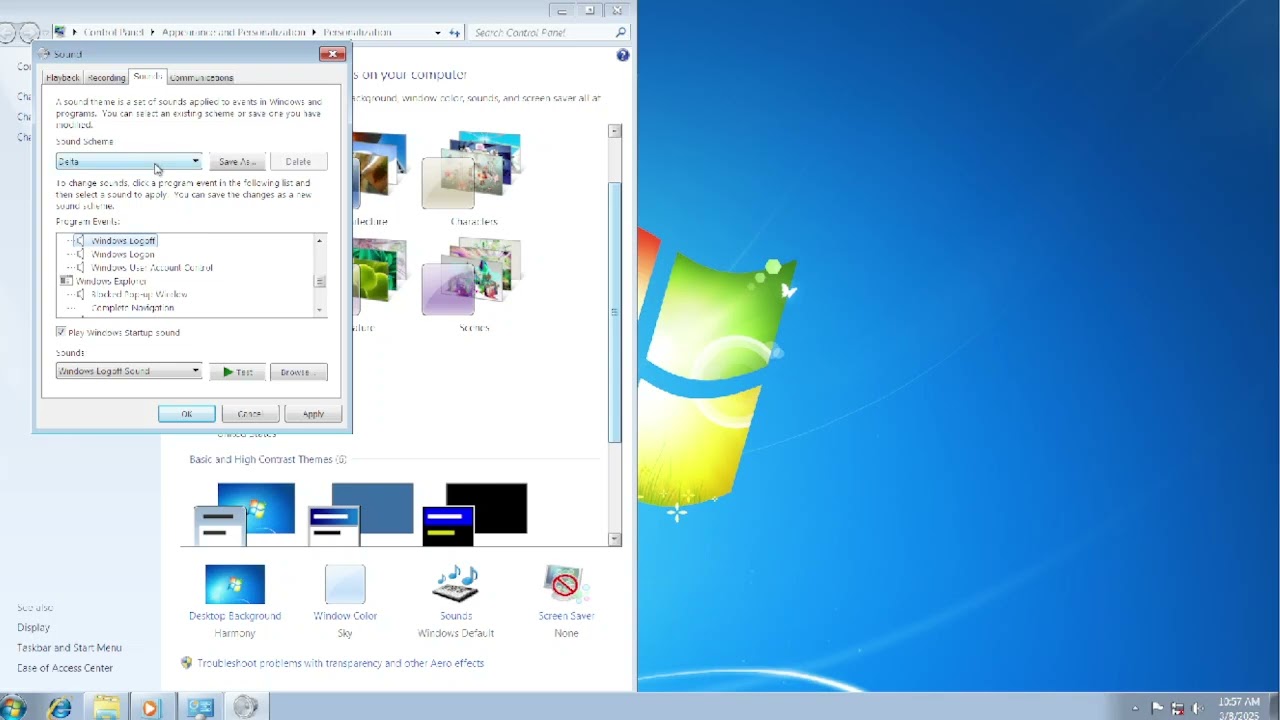
Task: Expand the Appearance and Personalization breadcrumb arrow
Action: pyautogui.click(x=314, y=32)
